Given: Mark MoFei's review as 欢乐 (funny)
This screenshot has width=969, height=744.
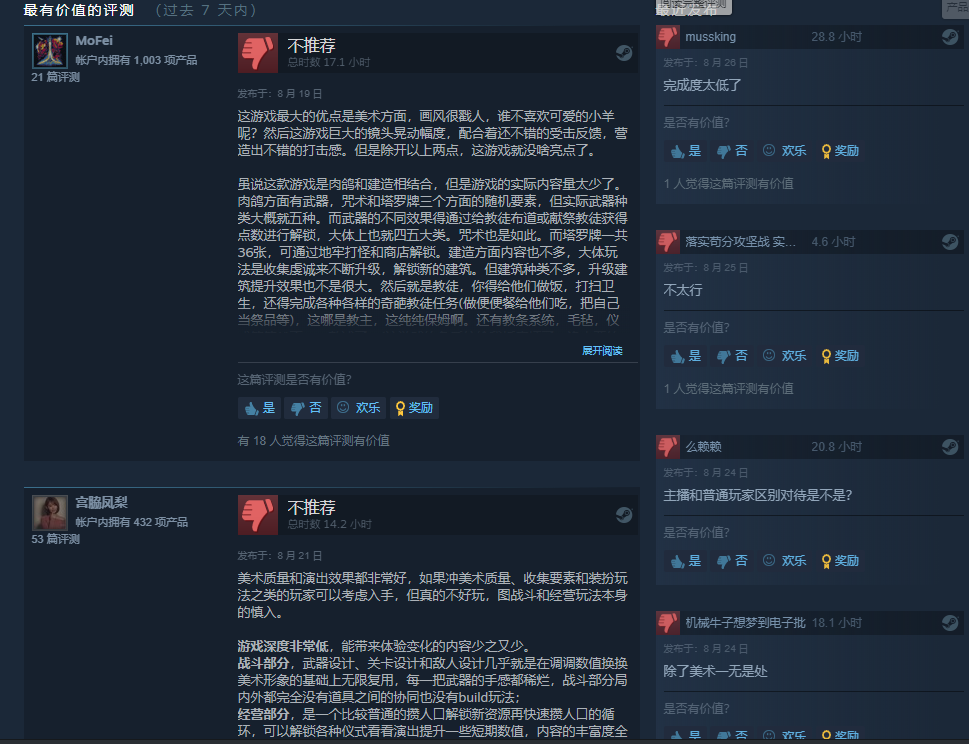Looking at the screenshot, I should 358,408.
